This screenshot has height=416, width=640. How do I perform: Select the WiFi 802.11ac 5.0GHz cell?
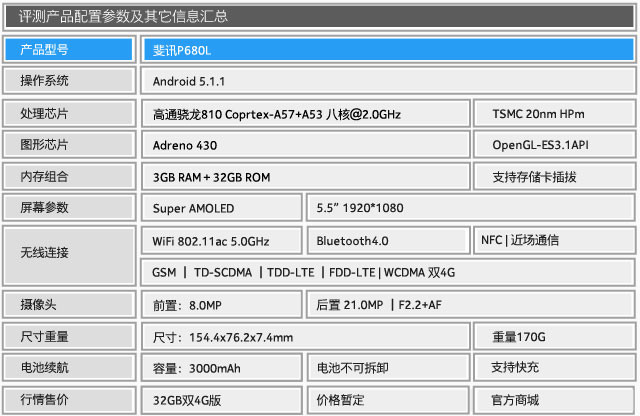(x=220, y=241)
